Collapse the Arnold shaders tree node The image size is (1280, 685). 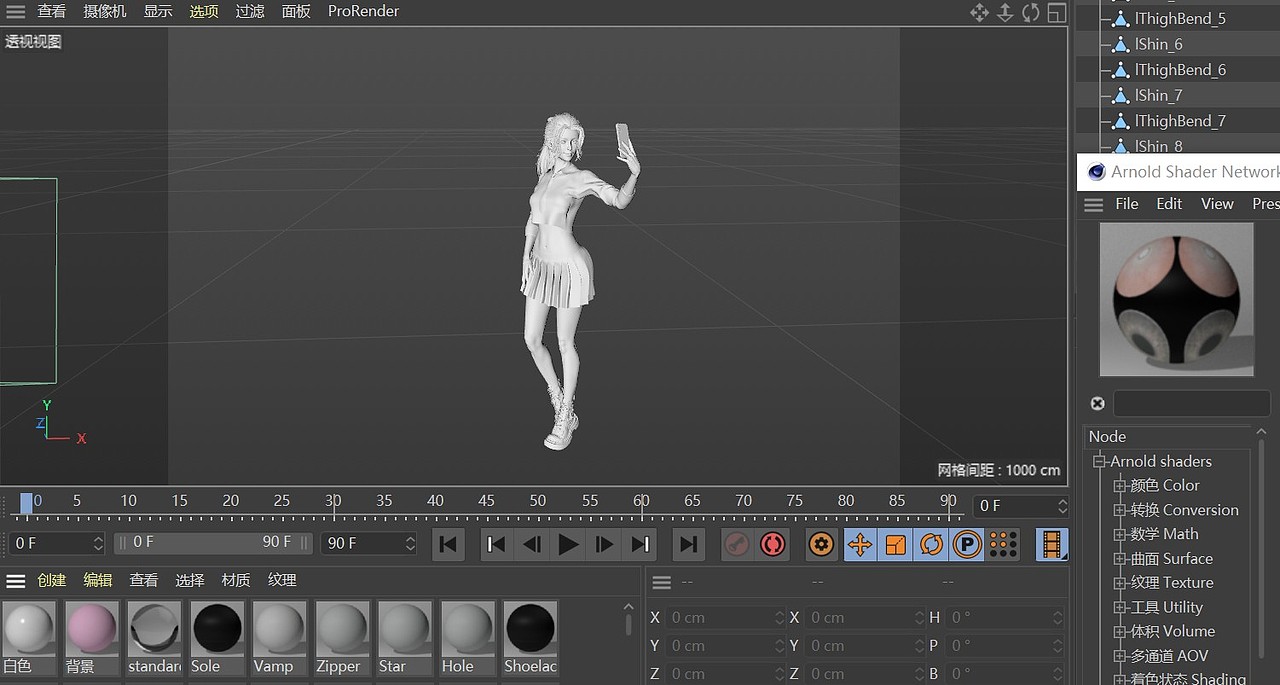pos(1100,462)
